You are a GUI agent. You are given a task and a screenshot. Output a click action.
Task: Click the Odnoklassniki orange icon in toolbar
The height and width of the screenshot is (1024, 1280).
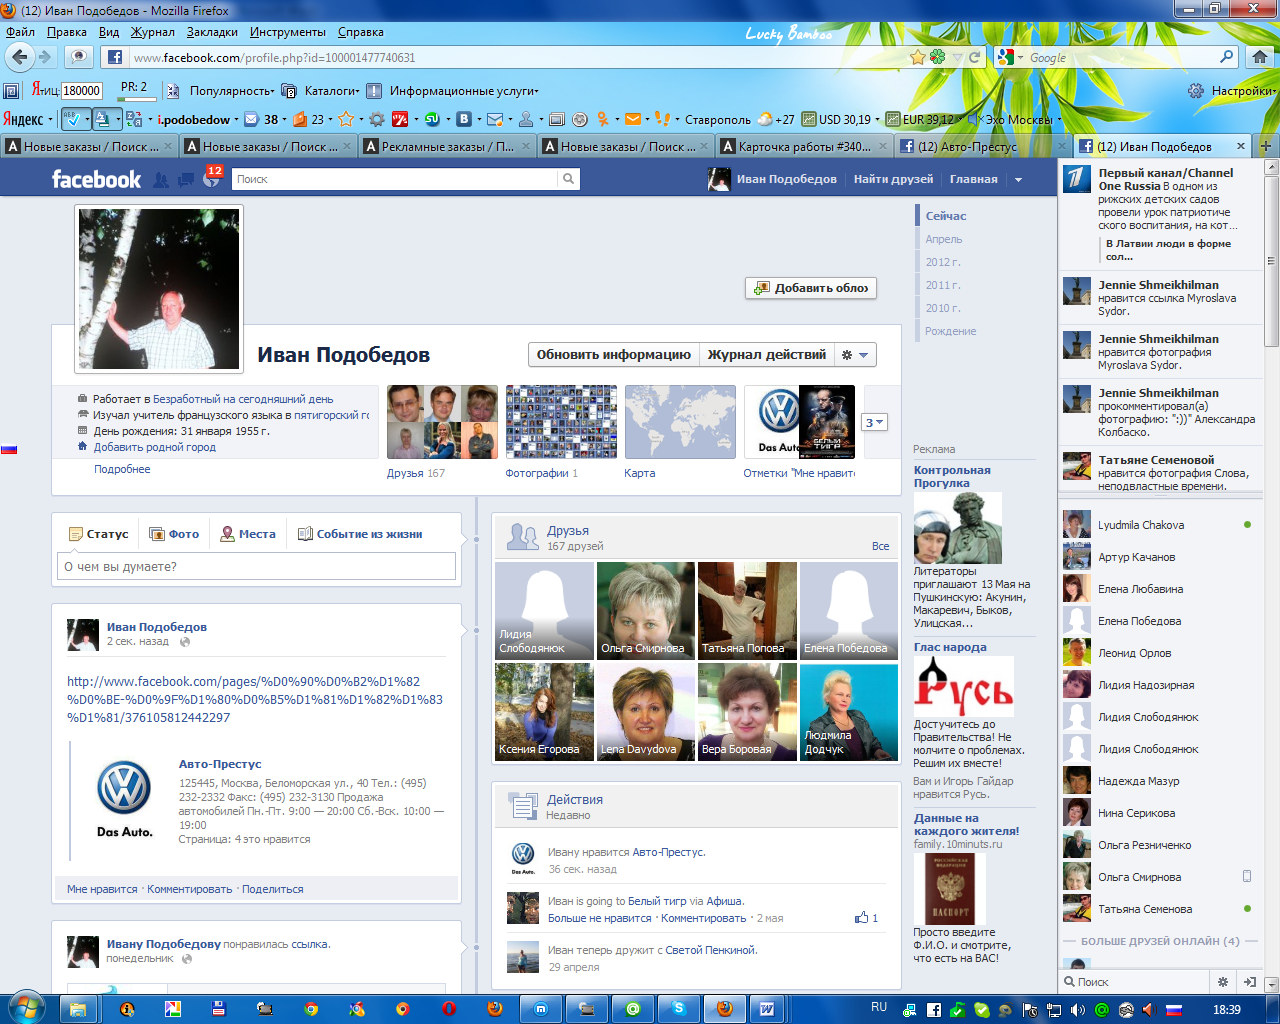tap(603, 119)
